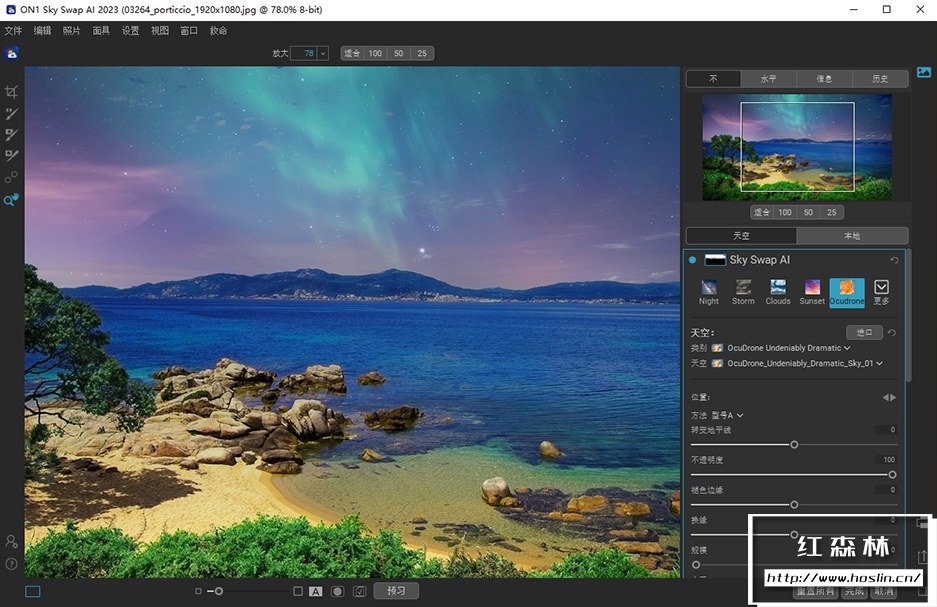Click the 进口 import button
The image size is (937, 607).
(x=863, y=332)
